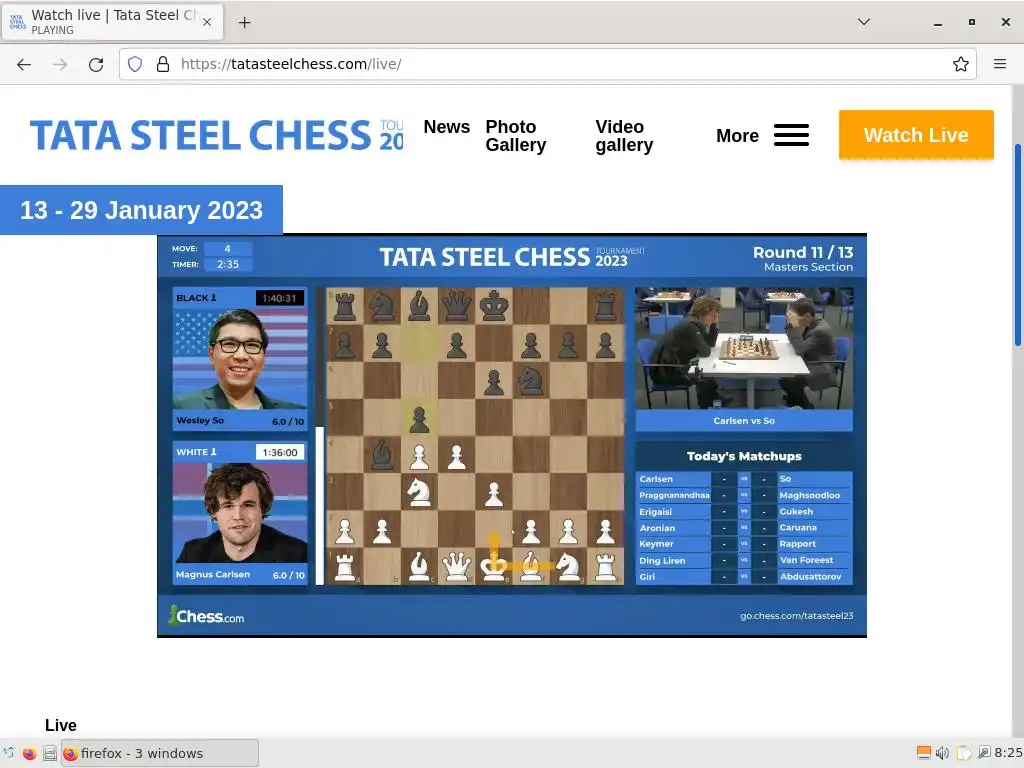Image resolution: width=1024 pixels, height=768 pixels.
Task: Close the Watch live tab
Action: coord(206,22)
